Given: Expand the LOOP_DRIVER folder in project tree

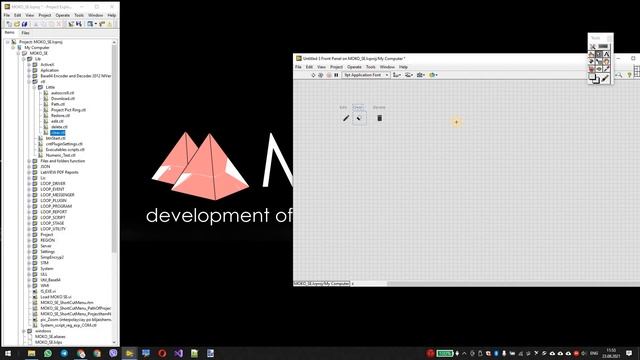Looking at the screenshot, I should [29, 184].
